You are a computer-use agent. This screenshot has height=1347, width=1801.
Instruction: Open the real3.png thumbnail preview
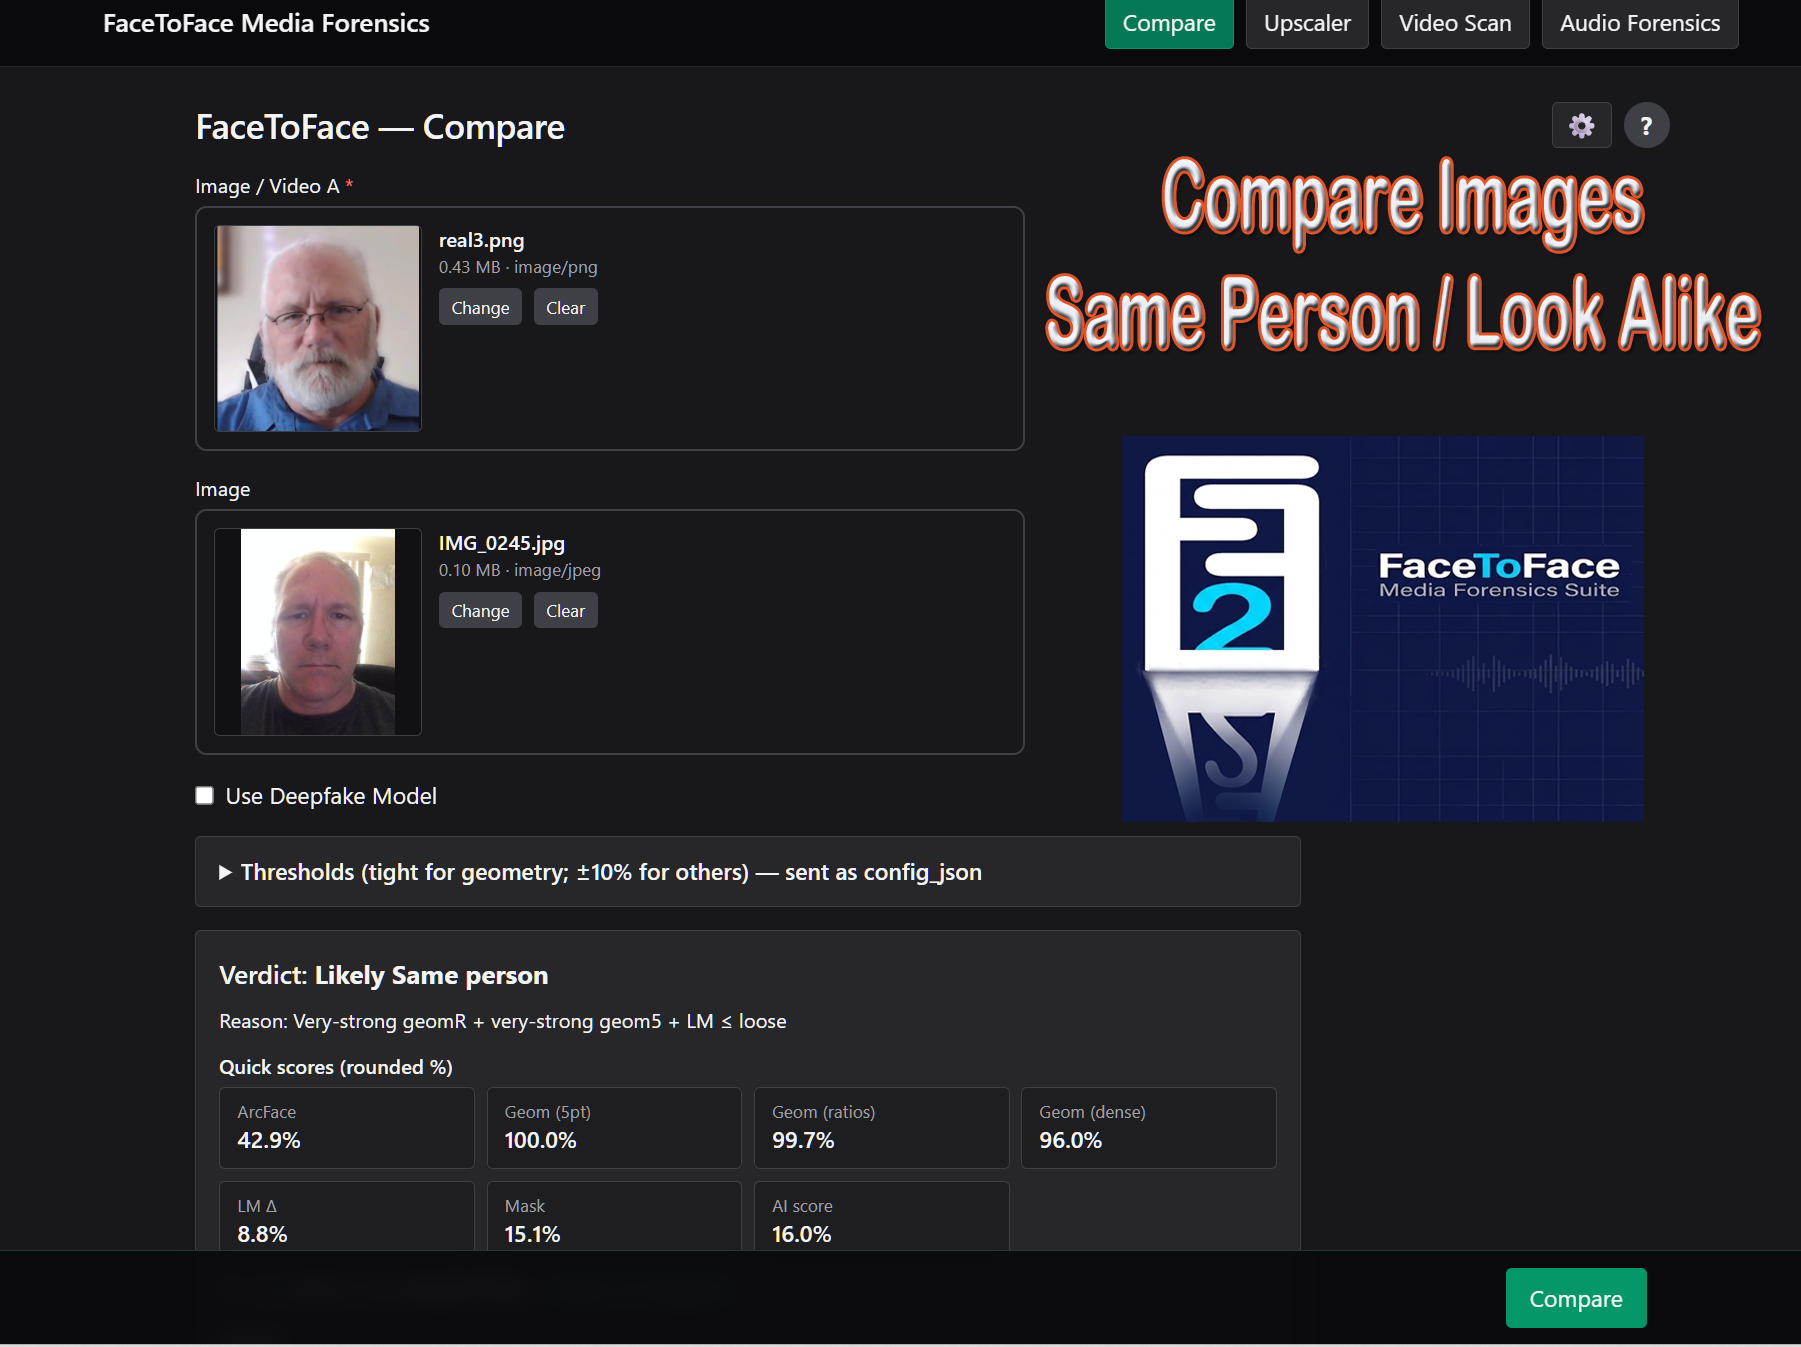[318, 328]
